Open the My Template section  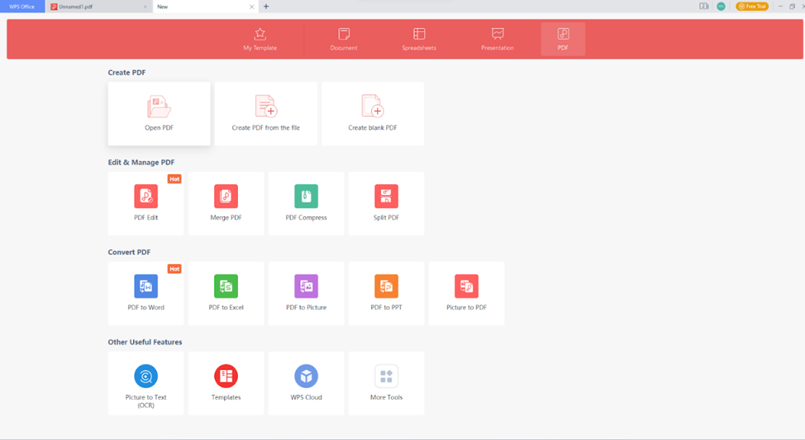point(260,39)
